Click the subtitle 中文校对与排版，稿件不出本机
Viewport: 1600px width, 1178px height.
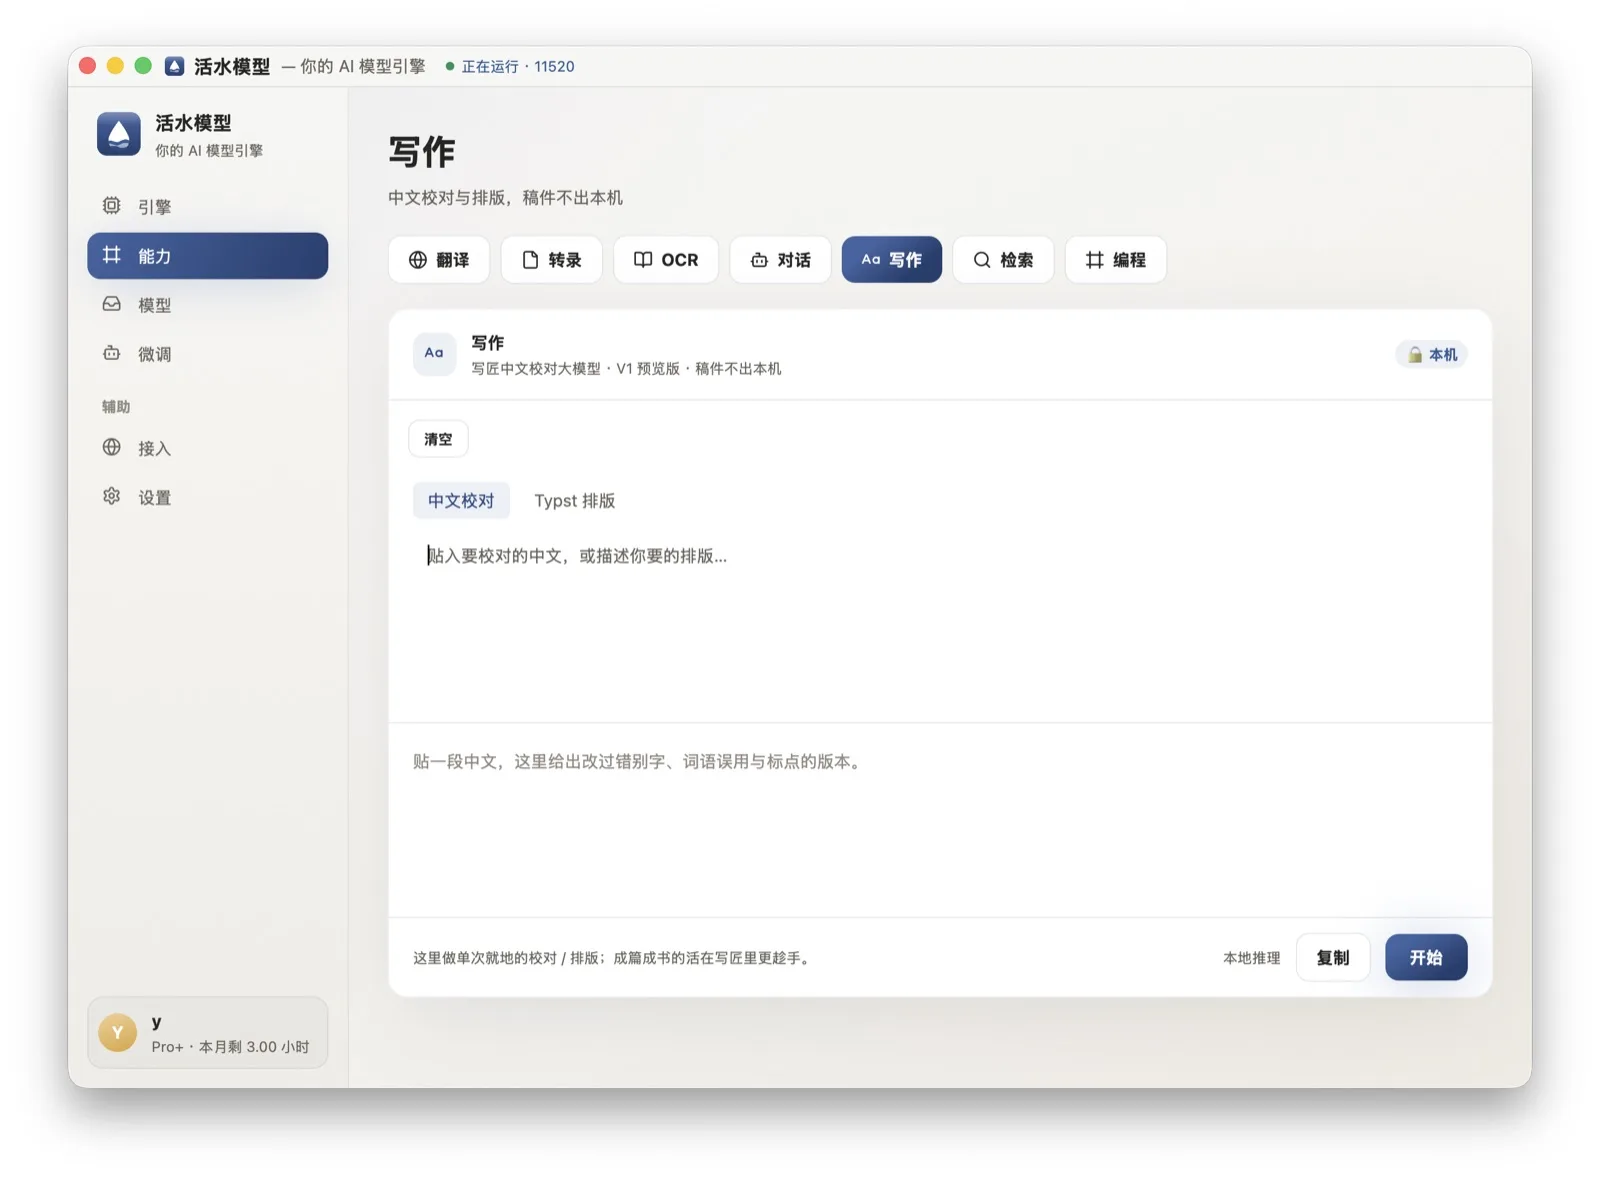coord(505,198)
